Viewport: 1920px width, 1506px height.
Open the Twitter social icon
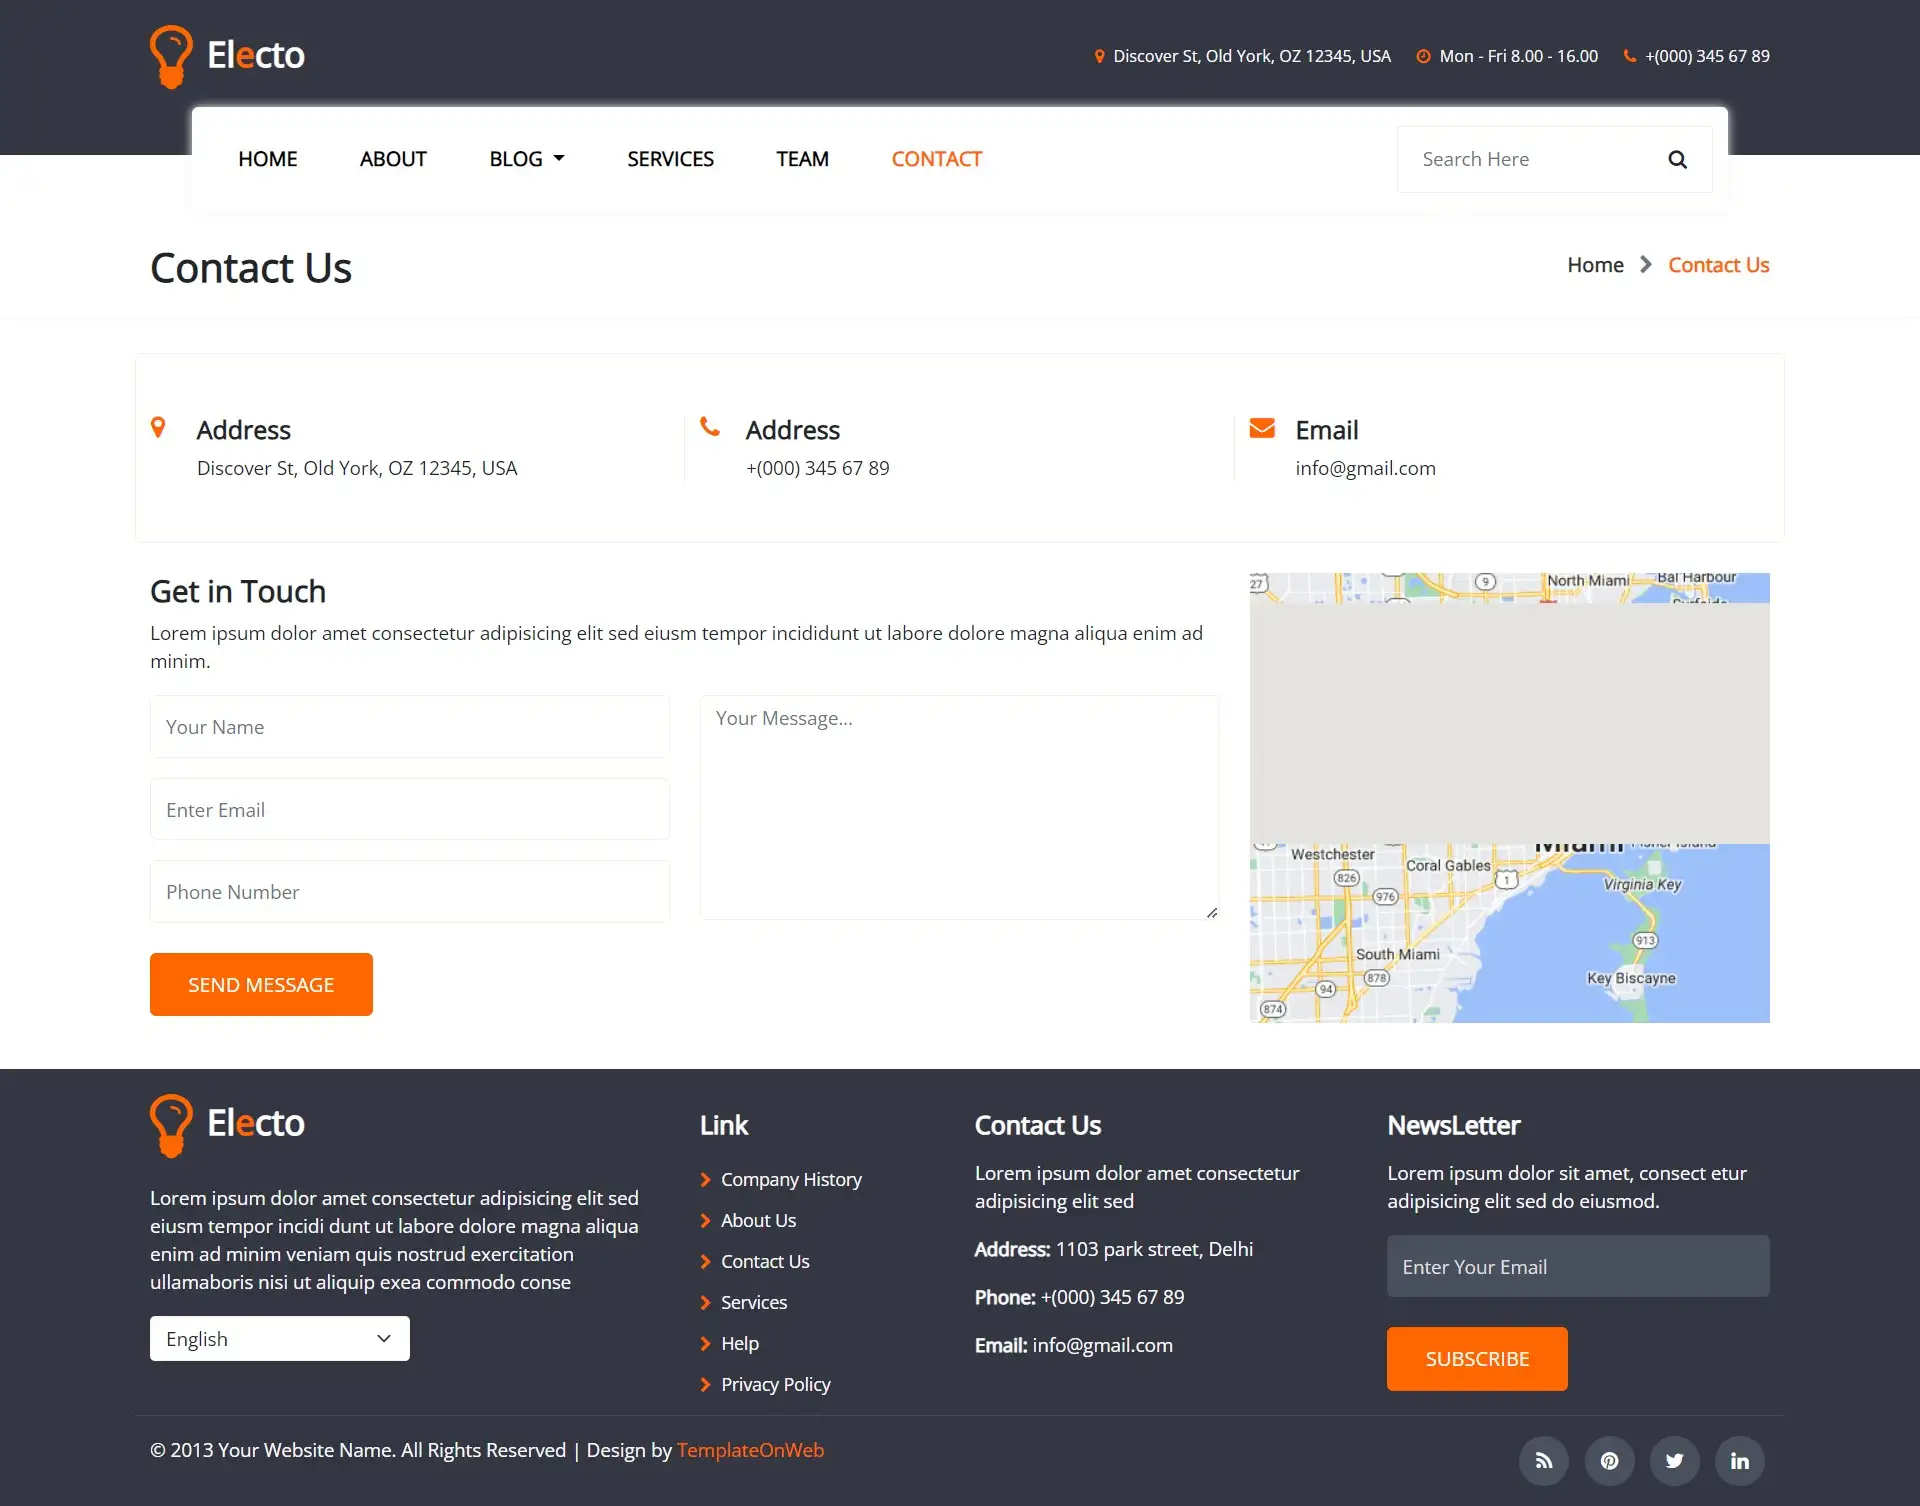pyautogui.click(x=1674, y=1461)
